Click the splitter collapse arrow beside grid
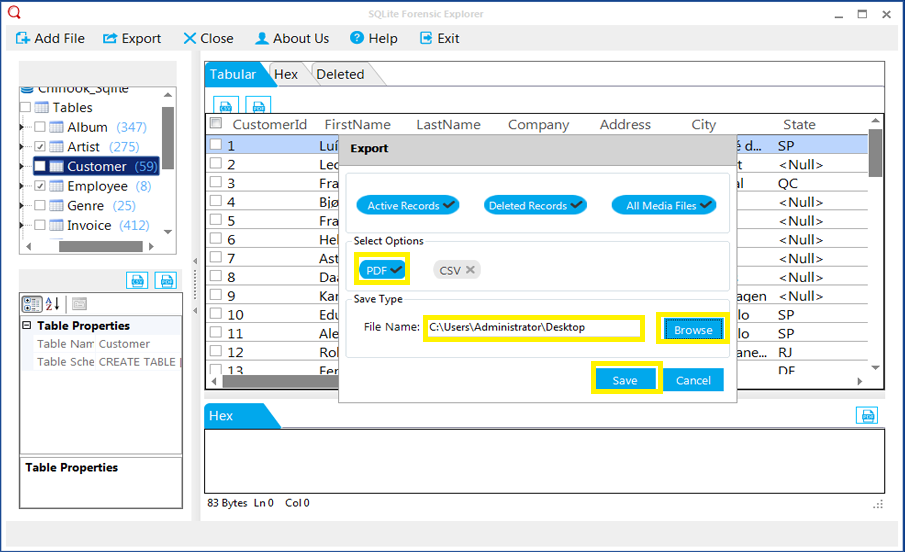Screen dimensions: 905x552 pyautogui.click(x=195, y=261)
